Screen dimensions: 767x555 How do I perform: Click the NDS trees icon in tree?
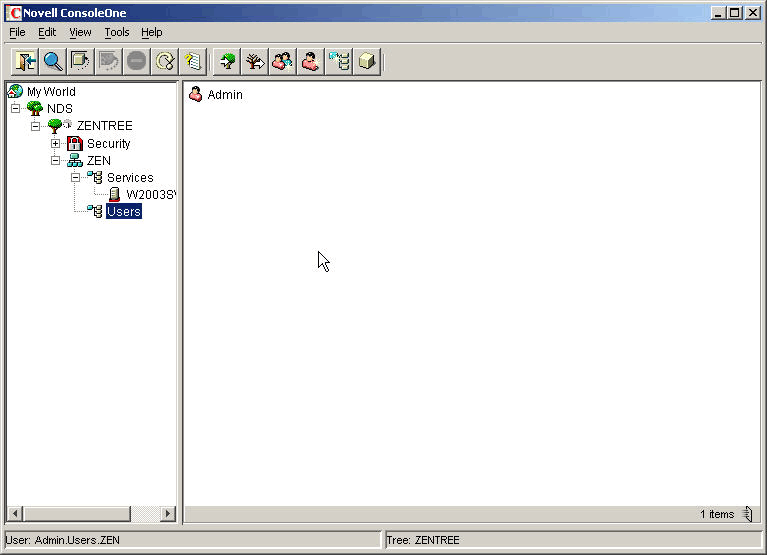pos(35,108)
